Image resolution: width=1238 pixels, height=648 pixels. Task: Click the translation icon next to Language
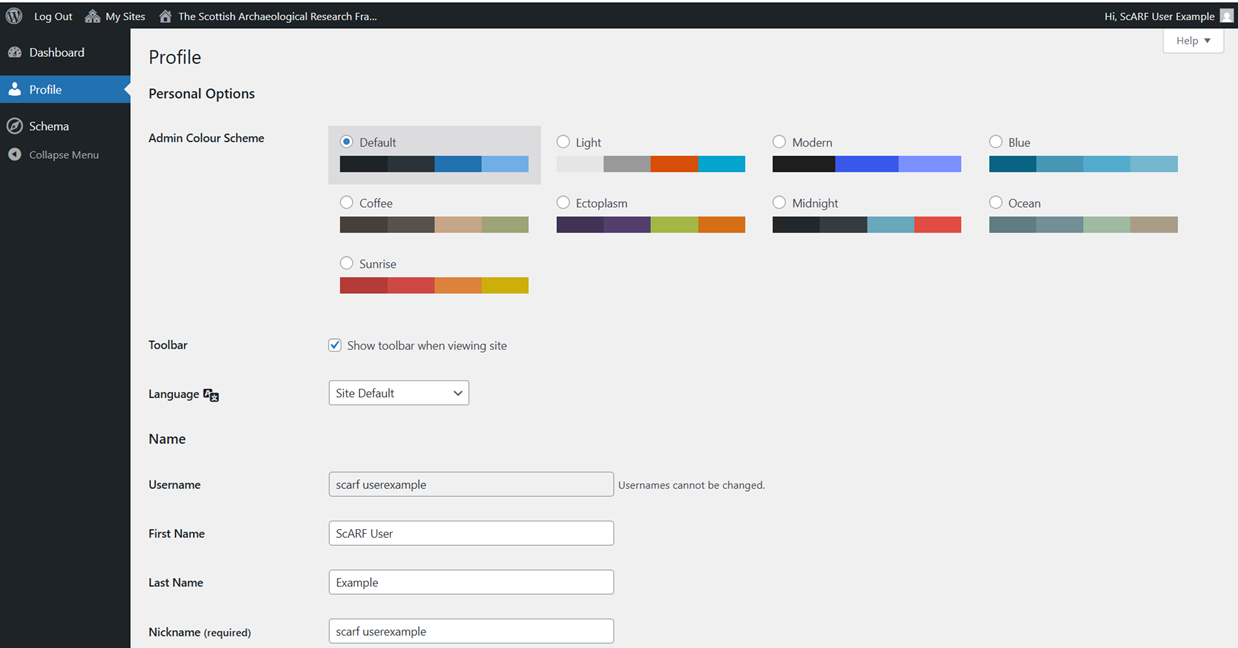tap(210, 395)
